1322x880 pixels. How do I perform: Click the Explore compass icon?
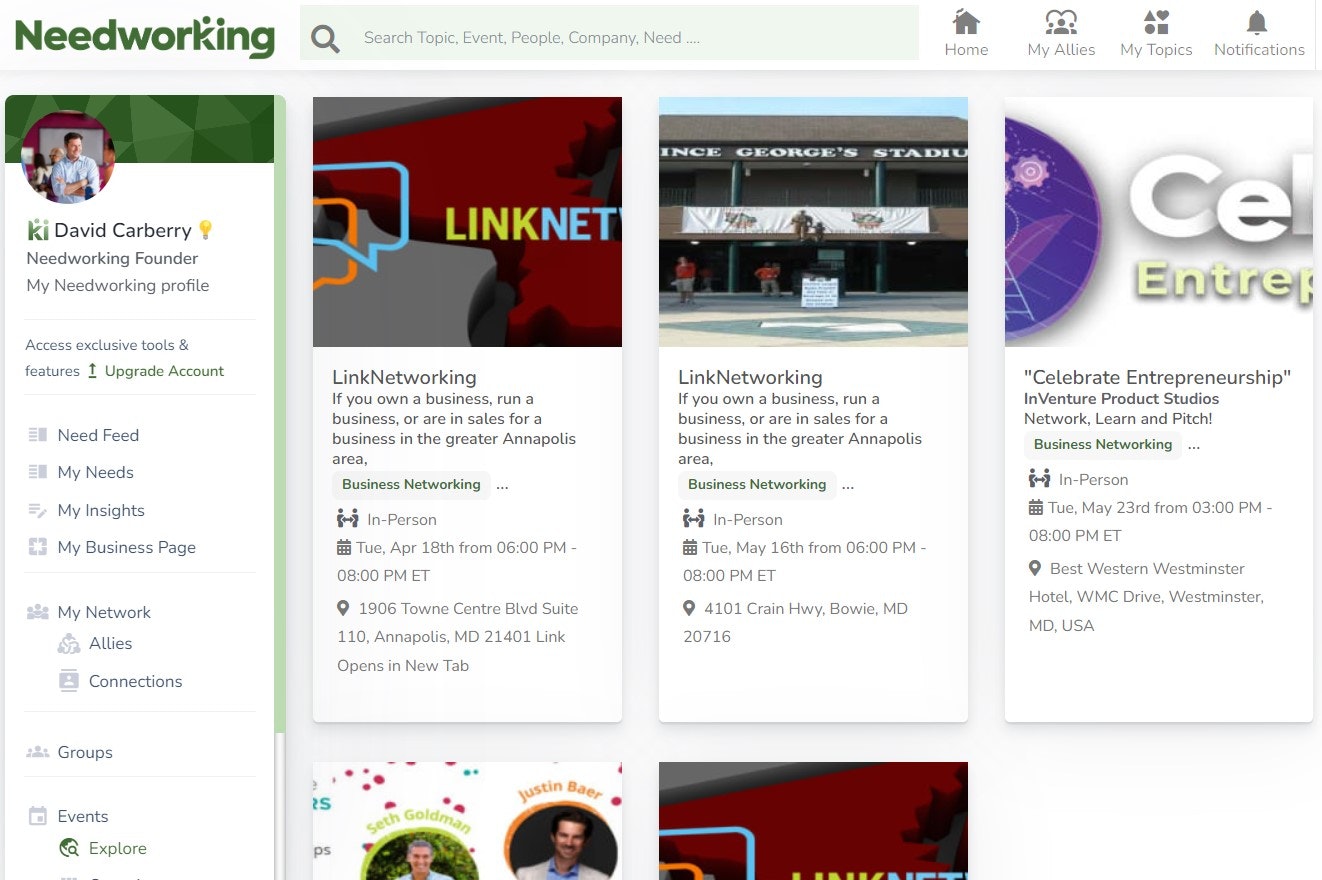click(x=69, y=848)
